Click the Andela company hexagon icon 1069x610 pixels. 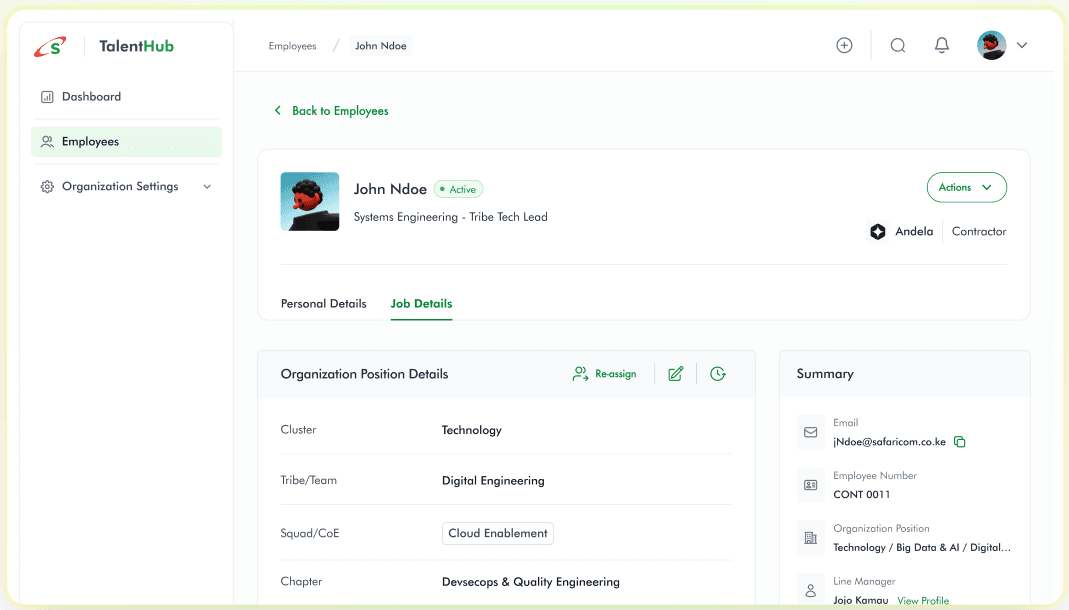point(878,232)
